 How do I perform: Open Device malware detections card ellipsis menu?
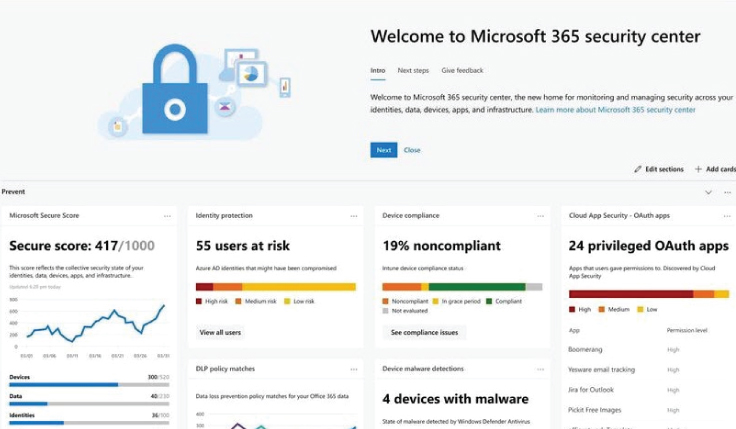[540, 369]
